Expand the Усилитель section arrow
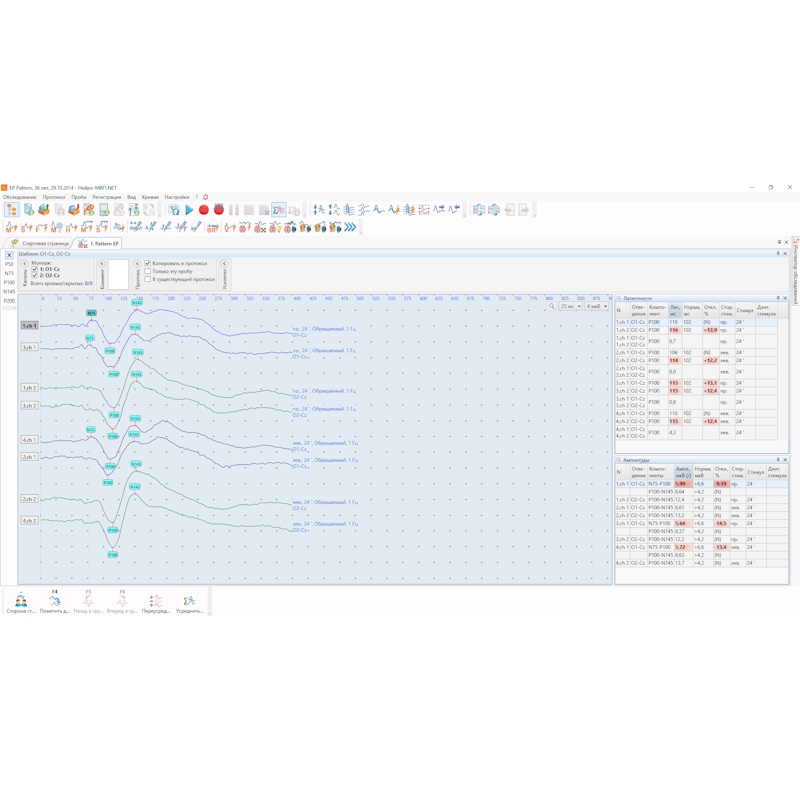This screenshot has height=800, width=800. click(224, 263)
